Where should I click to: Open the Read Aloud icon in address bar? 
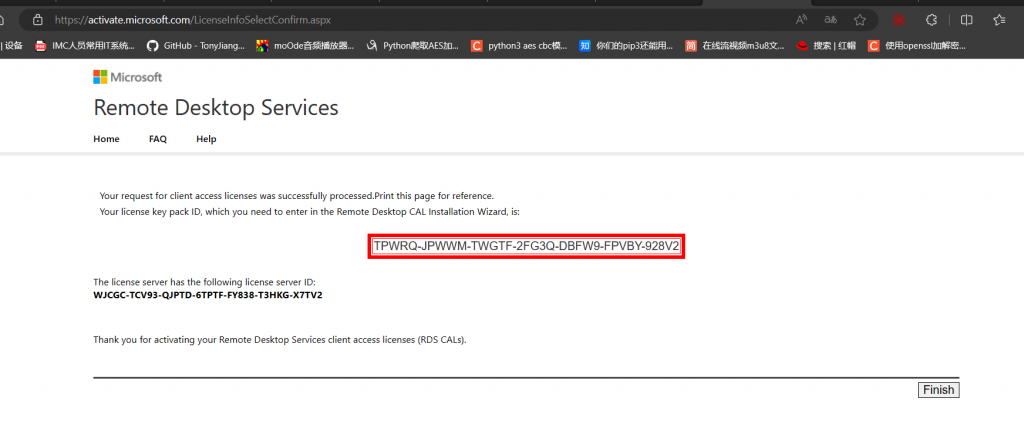coord(801,19)
